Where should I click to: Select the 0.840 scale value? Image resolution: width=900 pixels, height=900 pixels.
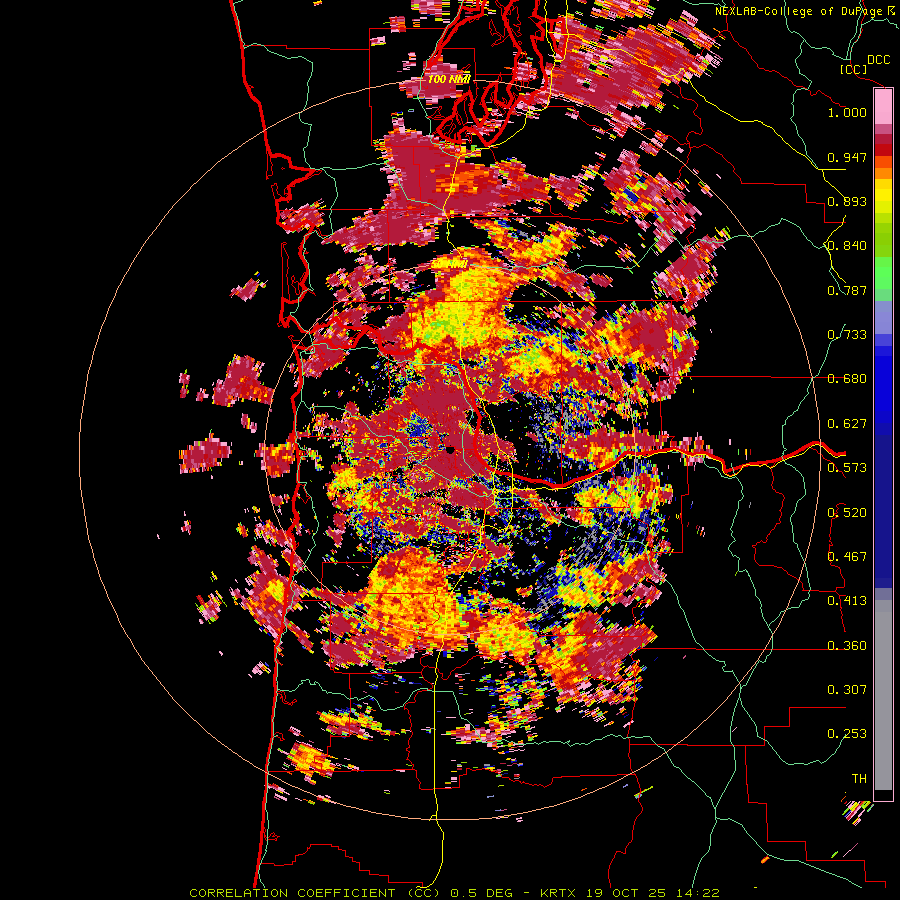tap(847, 246)
